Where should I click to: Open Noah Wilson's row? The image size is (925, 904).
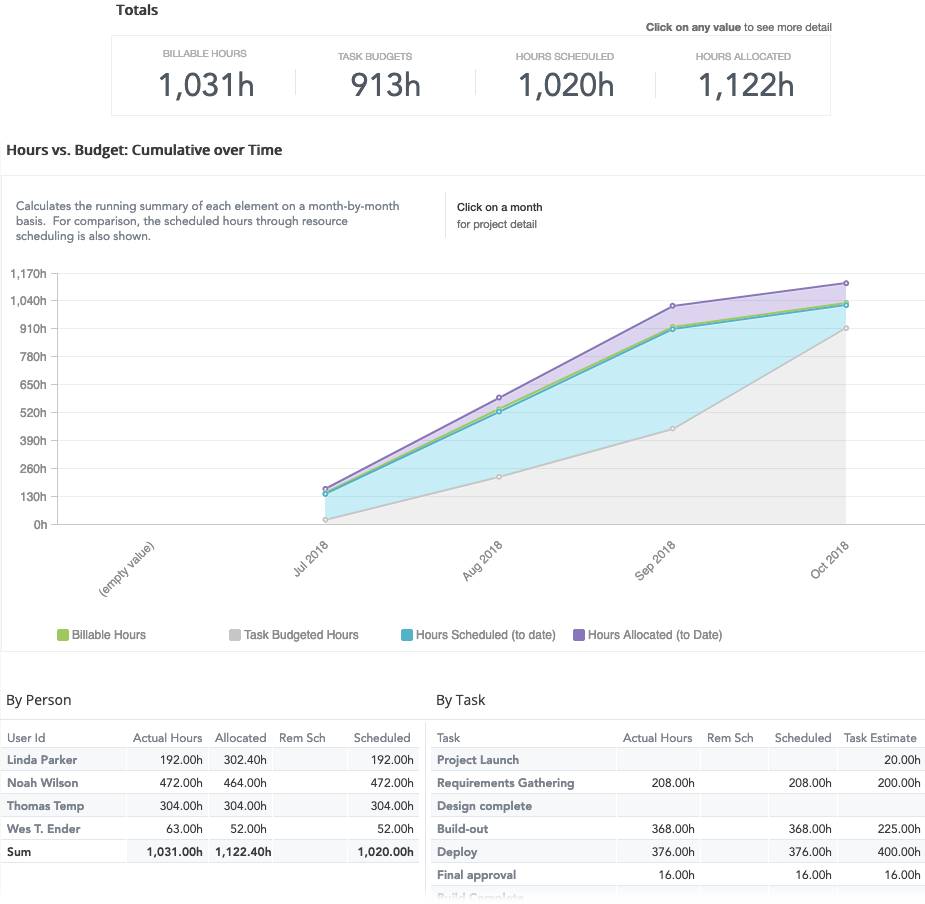click(42, 783)
